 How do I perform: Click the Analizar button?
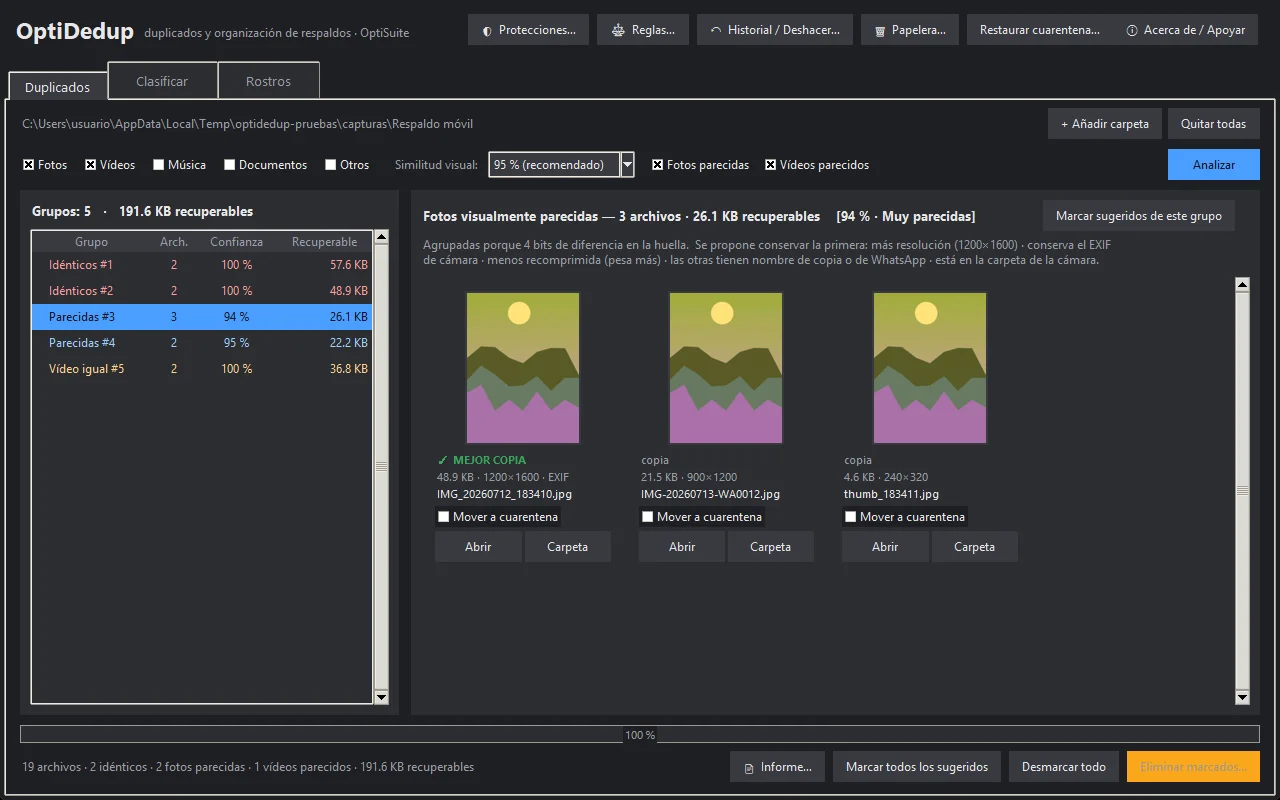tap(1214, 165)
